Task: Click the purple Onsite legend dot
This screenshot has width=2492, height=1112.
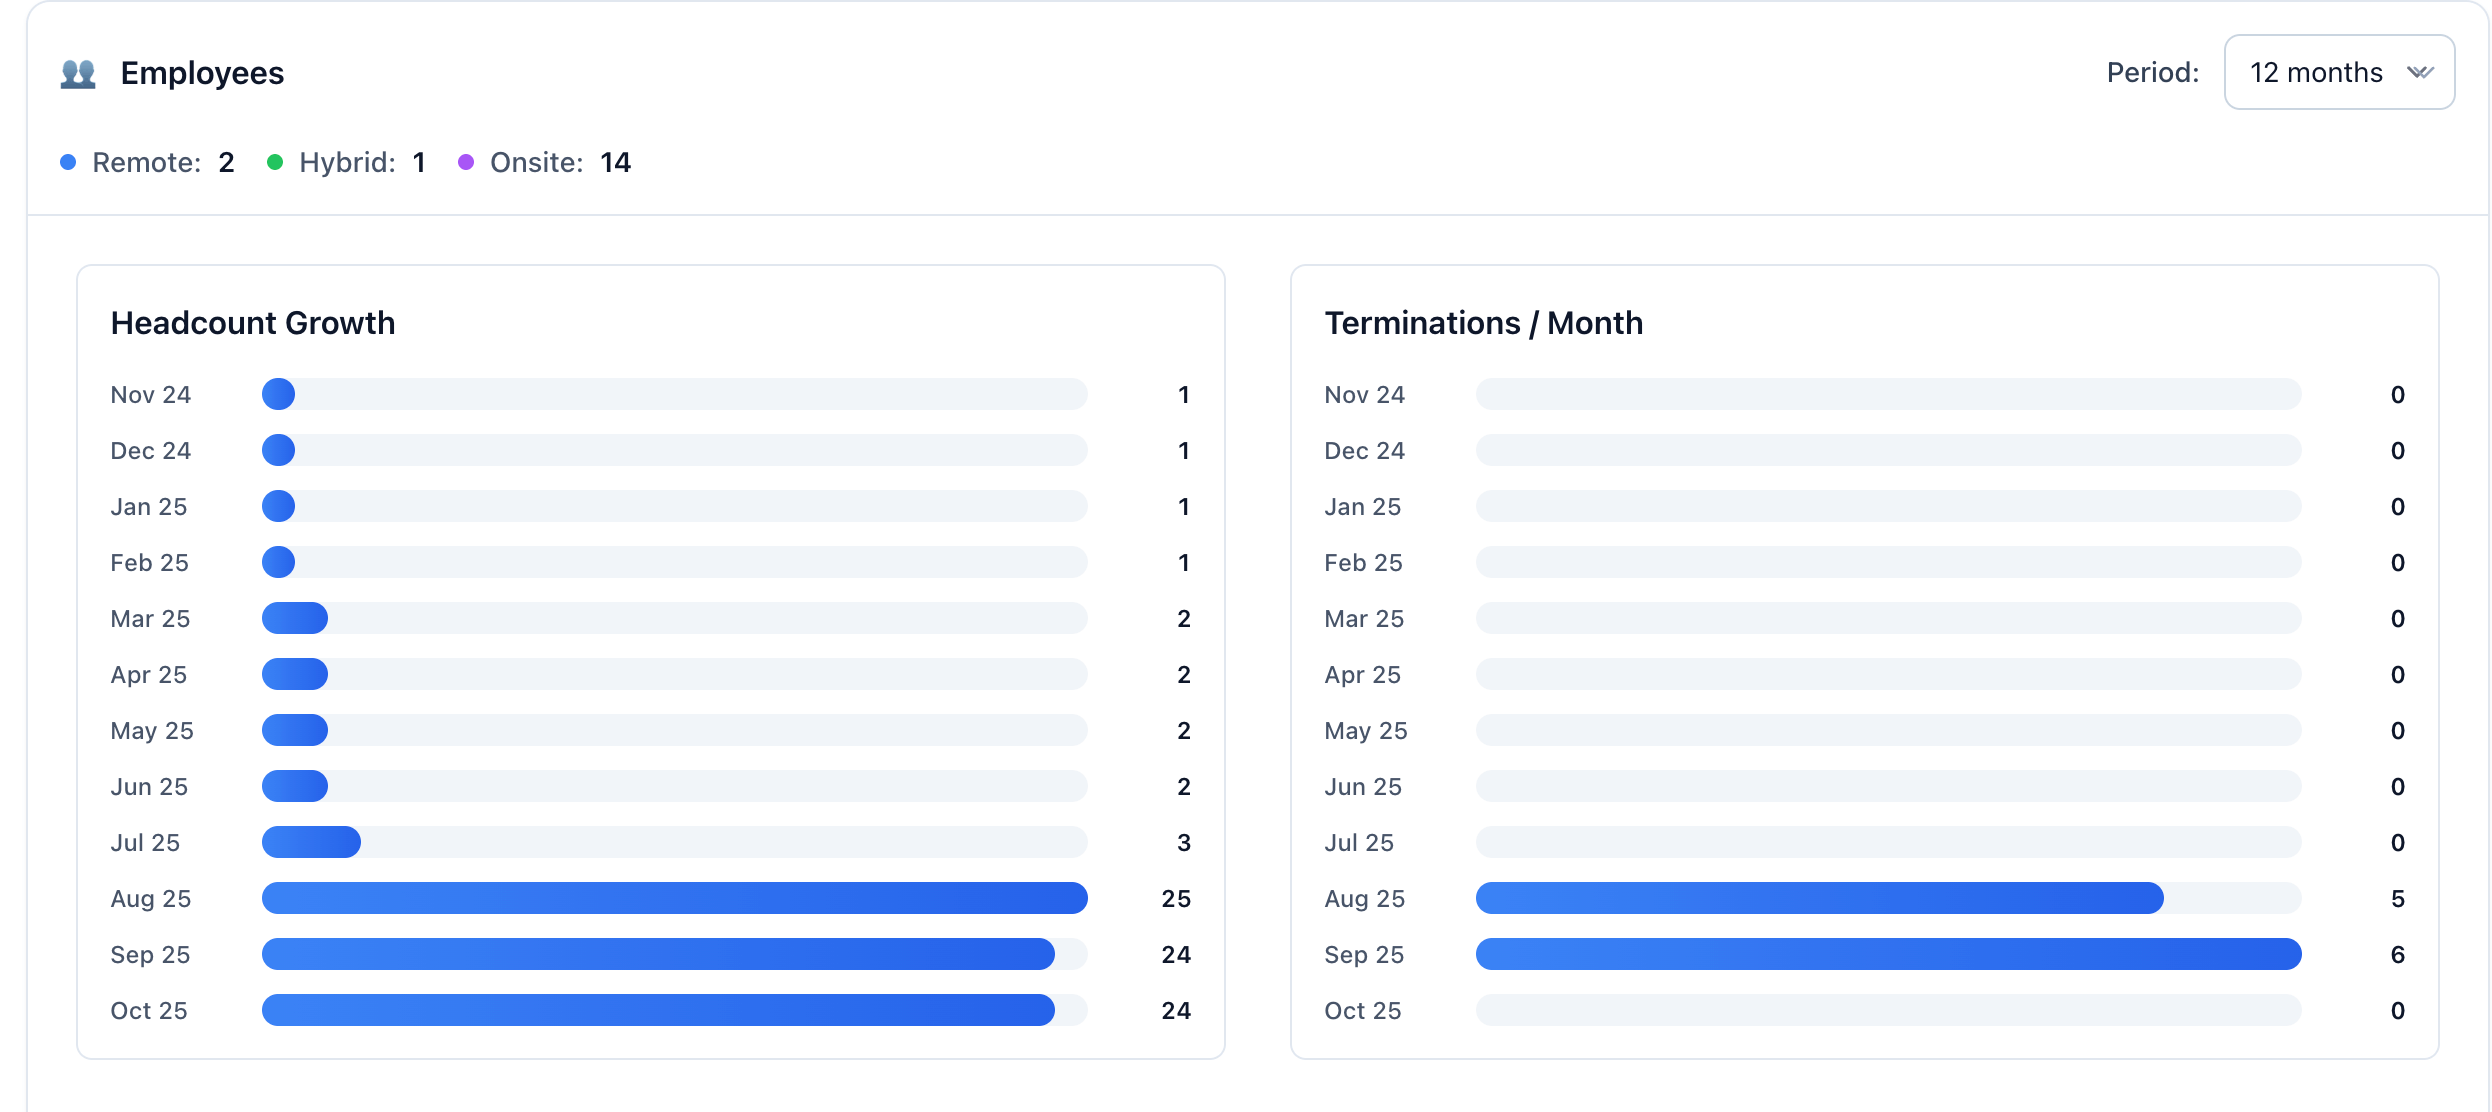Action: click(466, 162)
